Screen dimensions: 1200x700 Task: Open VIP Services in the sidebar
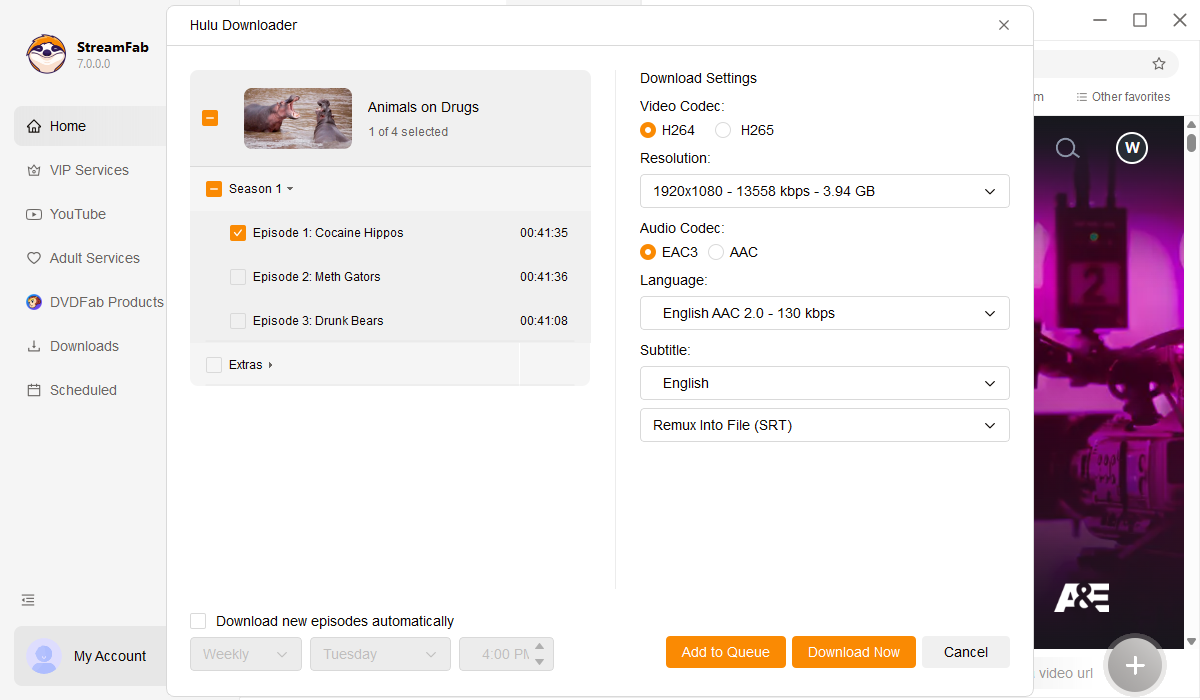click(x=89, y=170)
